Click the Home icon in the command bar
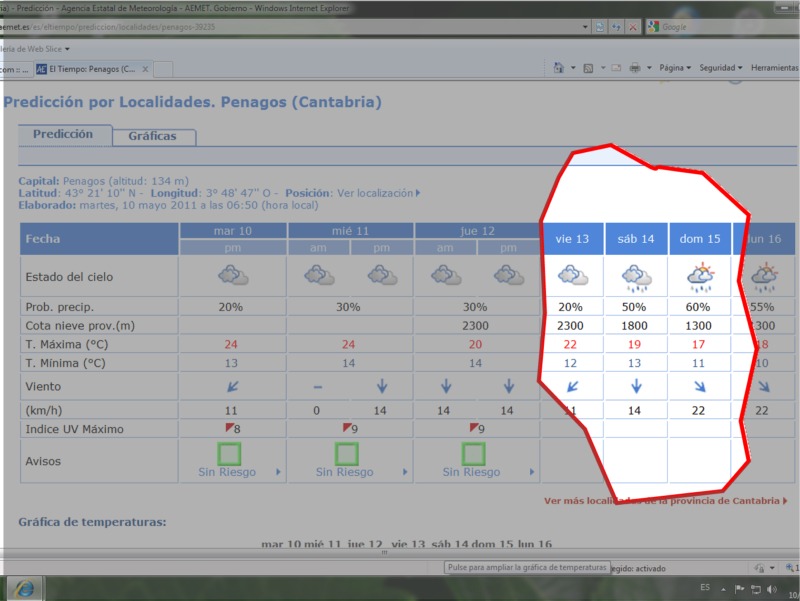This screenshot has height=601, width=800. click(x=559, y=68)
